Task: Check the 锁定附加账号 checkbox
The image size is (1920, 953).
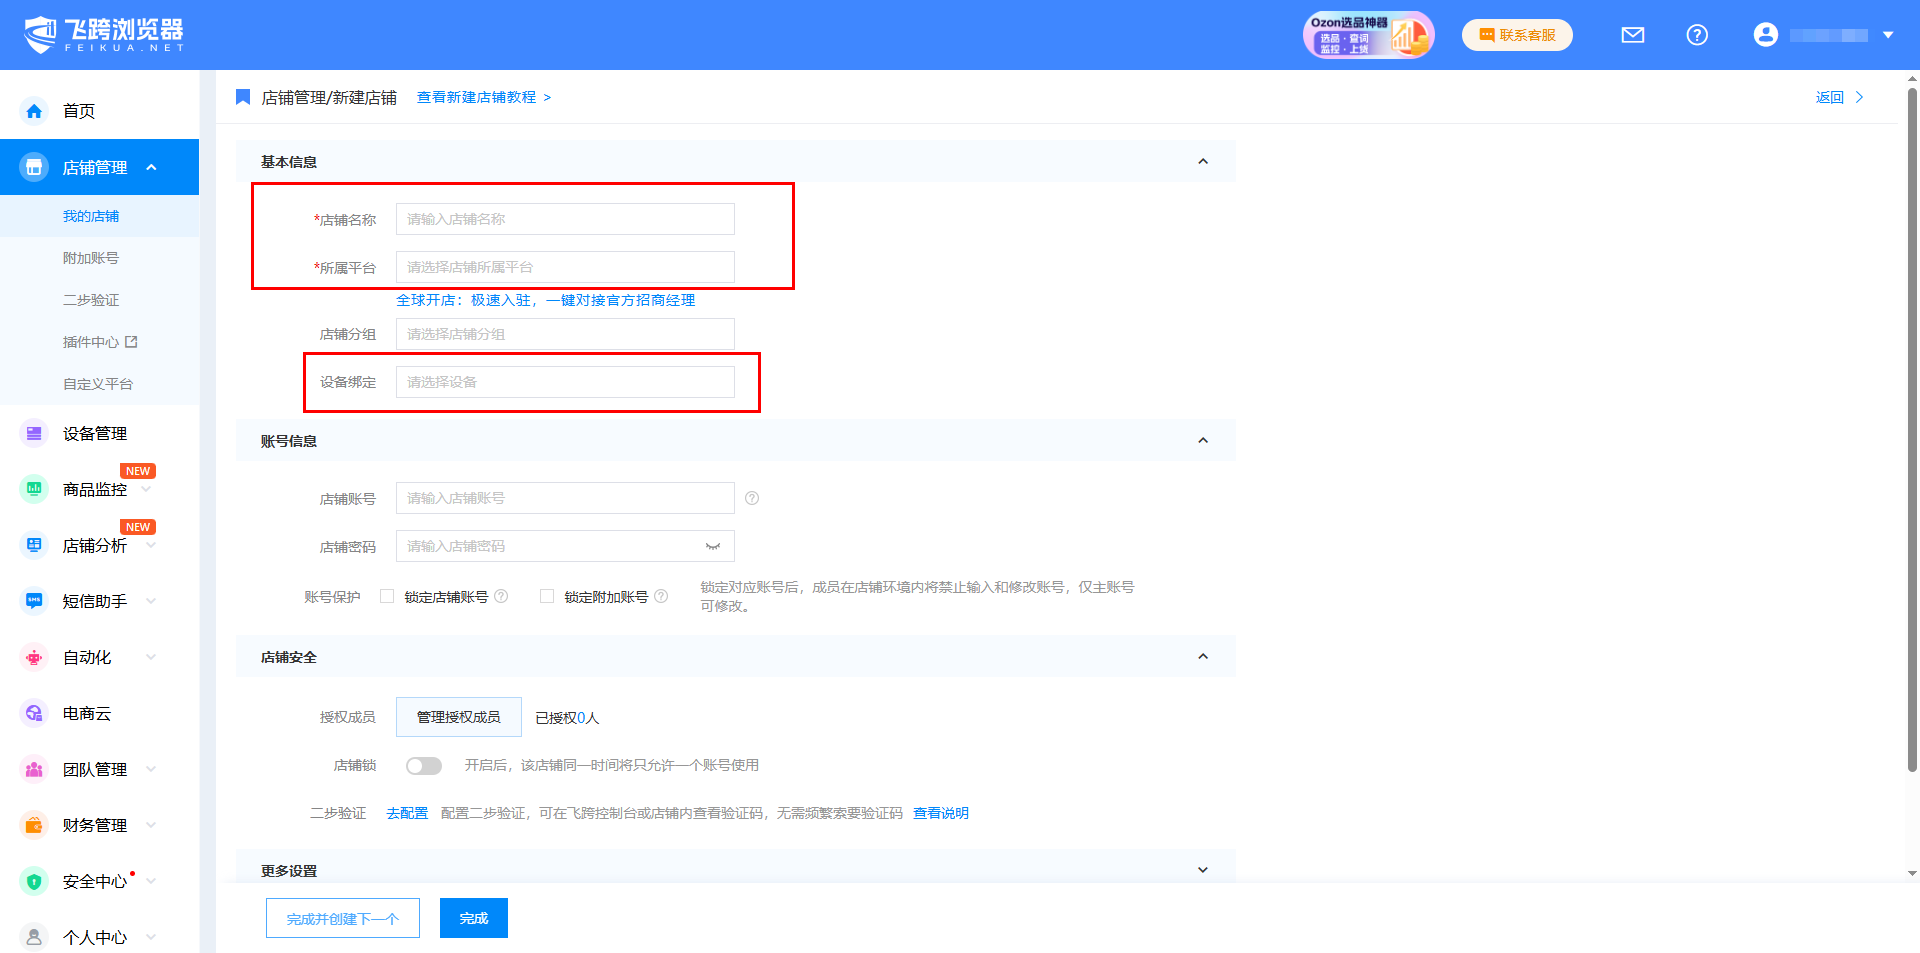Action: pos(547,596)
